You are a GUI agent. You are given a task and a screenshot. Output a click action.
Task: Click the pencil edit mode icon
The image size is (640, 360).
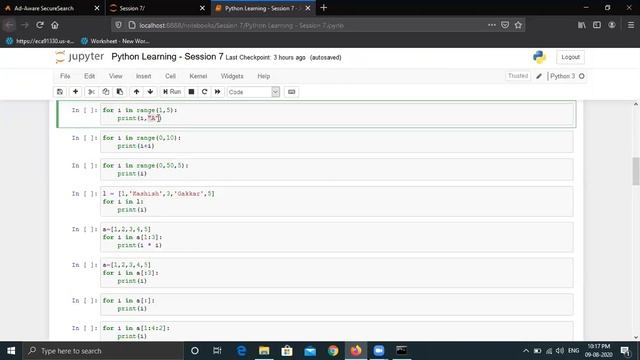point(539,76)
